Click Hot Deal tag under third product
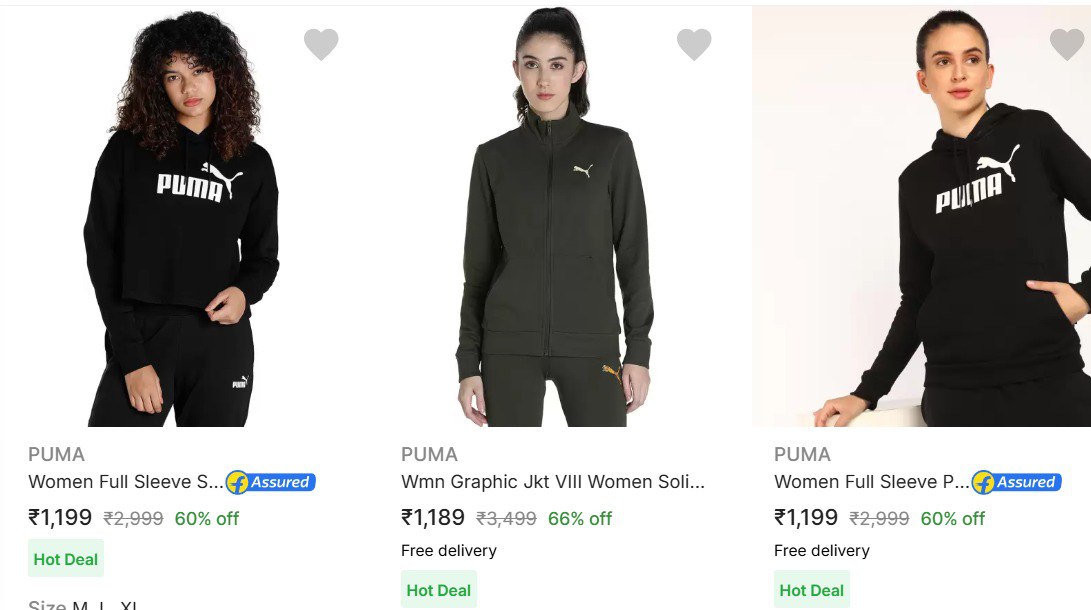 812,590
